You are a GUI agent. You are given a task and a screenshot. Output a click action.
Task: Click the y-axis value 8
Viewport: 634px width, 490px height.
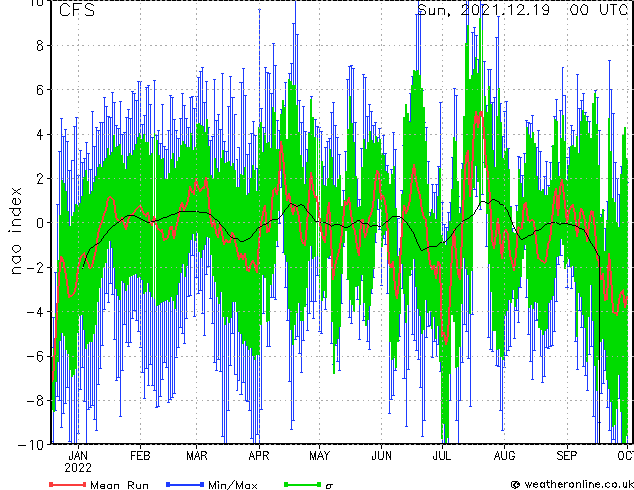point(40,46)
